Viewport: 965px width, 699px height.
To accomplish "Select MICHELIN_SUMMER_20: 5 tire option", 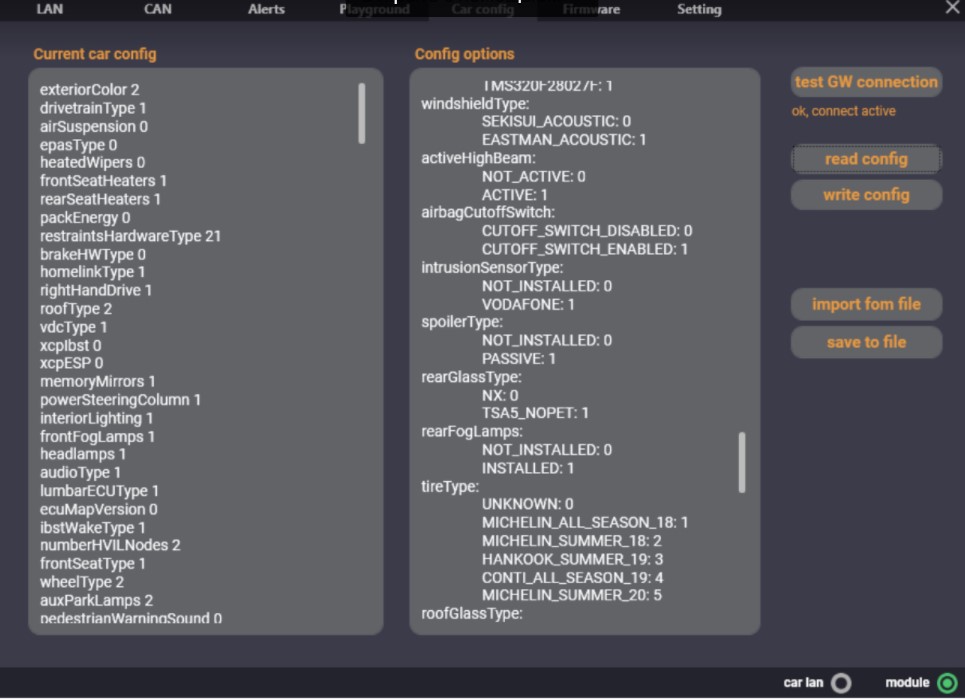I will tap(572, 595).
